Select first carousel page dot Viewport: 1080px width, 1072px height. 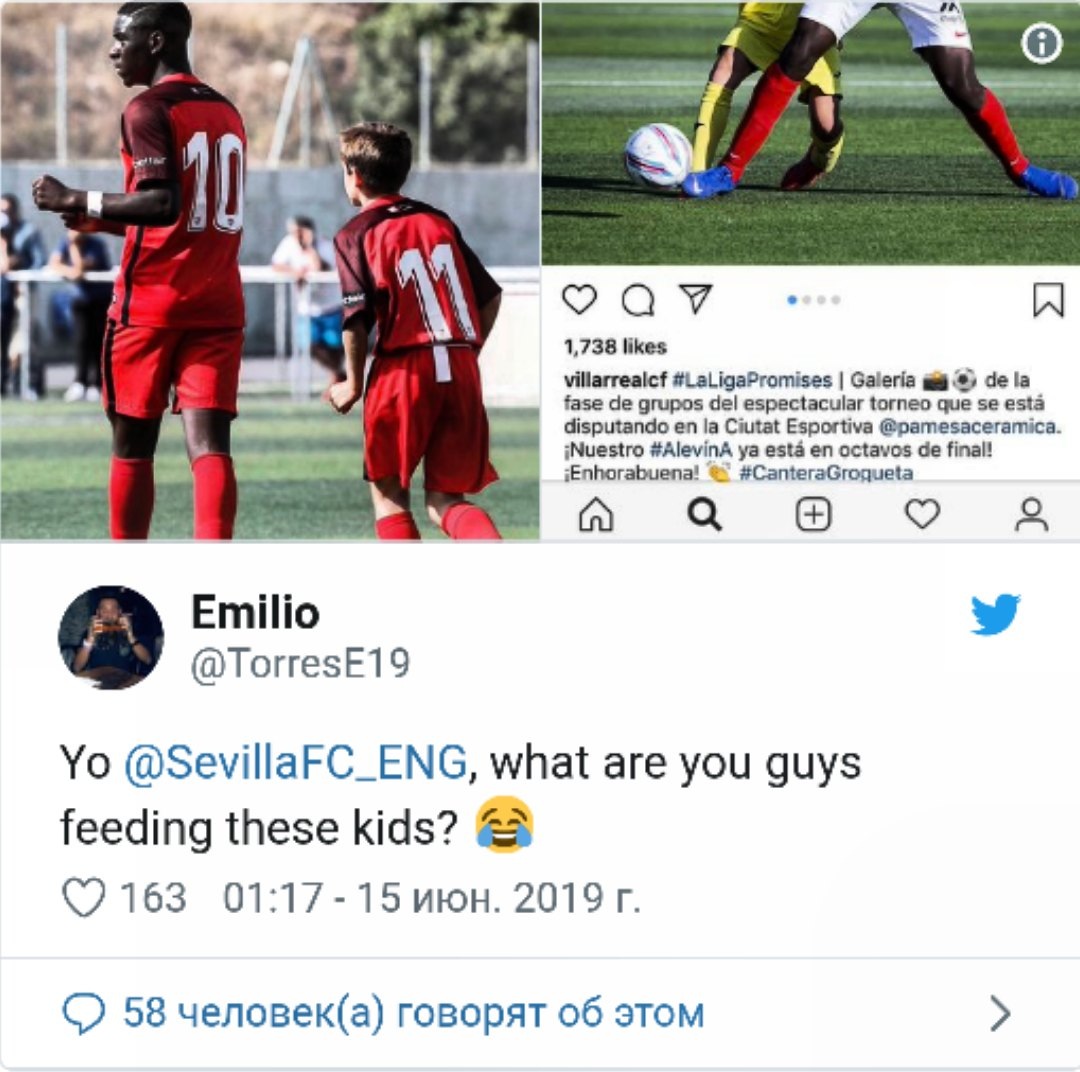[x=792, y=300]
